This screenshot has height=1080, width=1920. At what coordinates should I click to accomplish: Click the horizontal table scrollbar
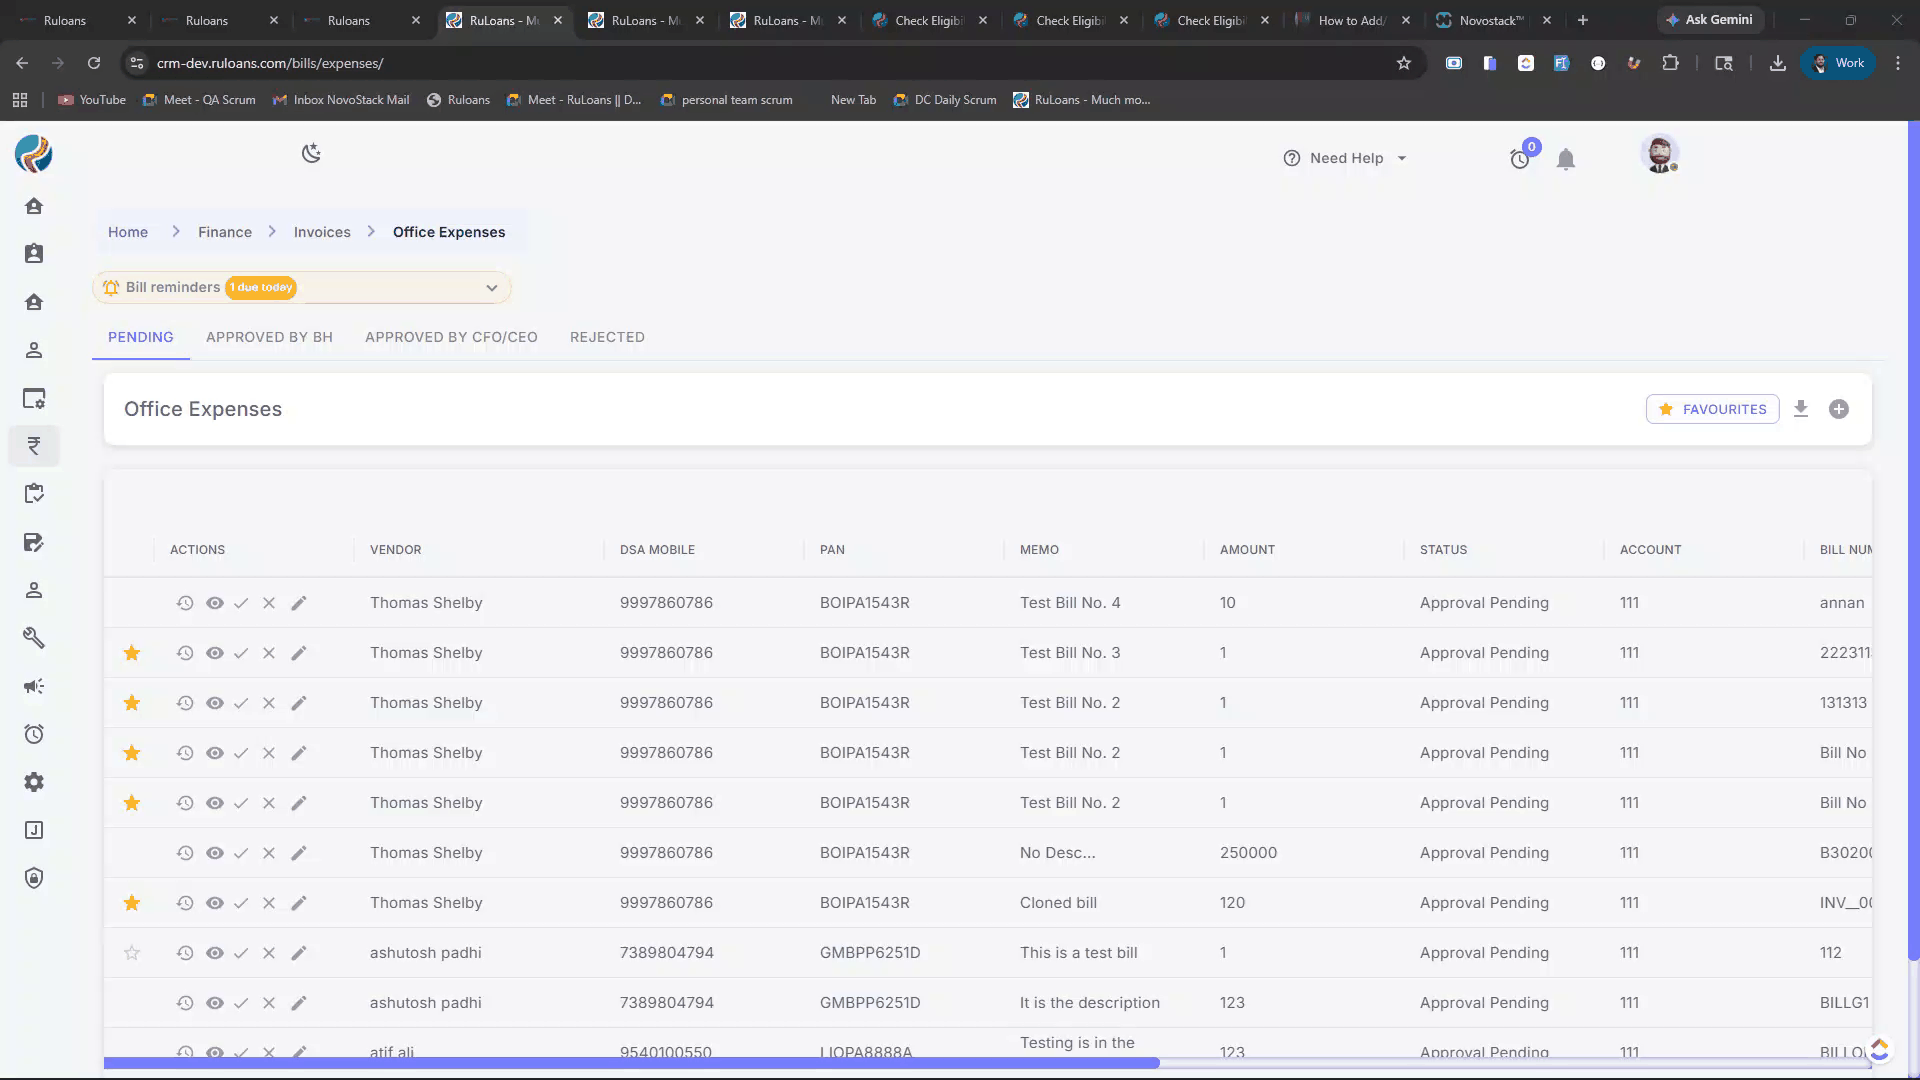point(631,1063)
